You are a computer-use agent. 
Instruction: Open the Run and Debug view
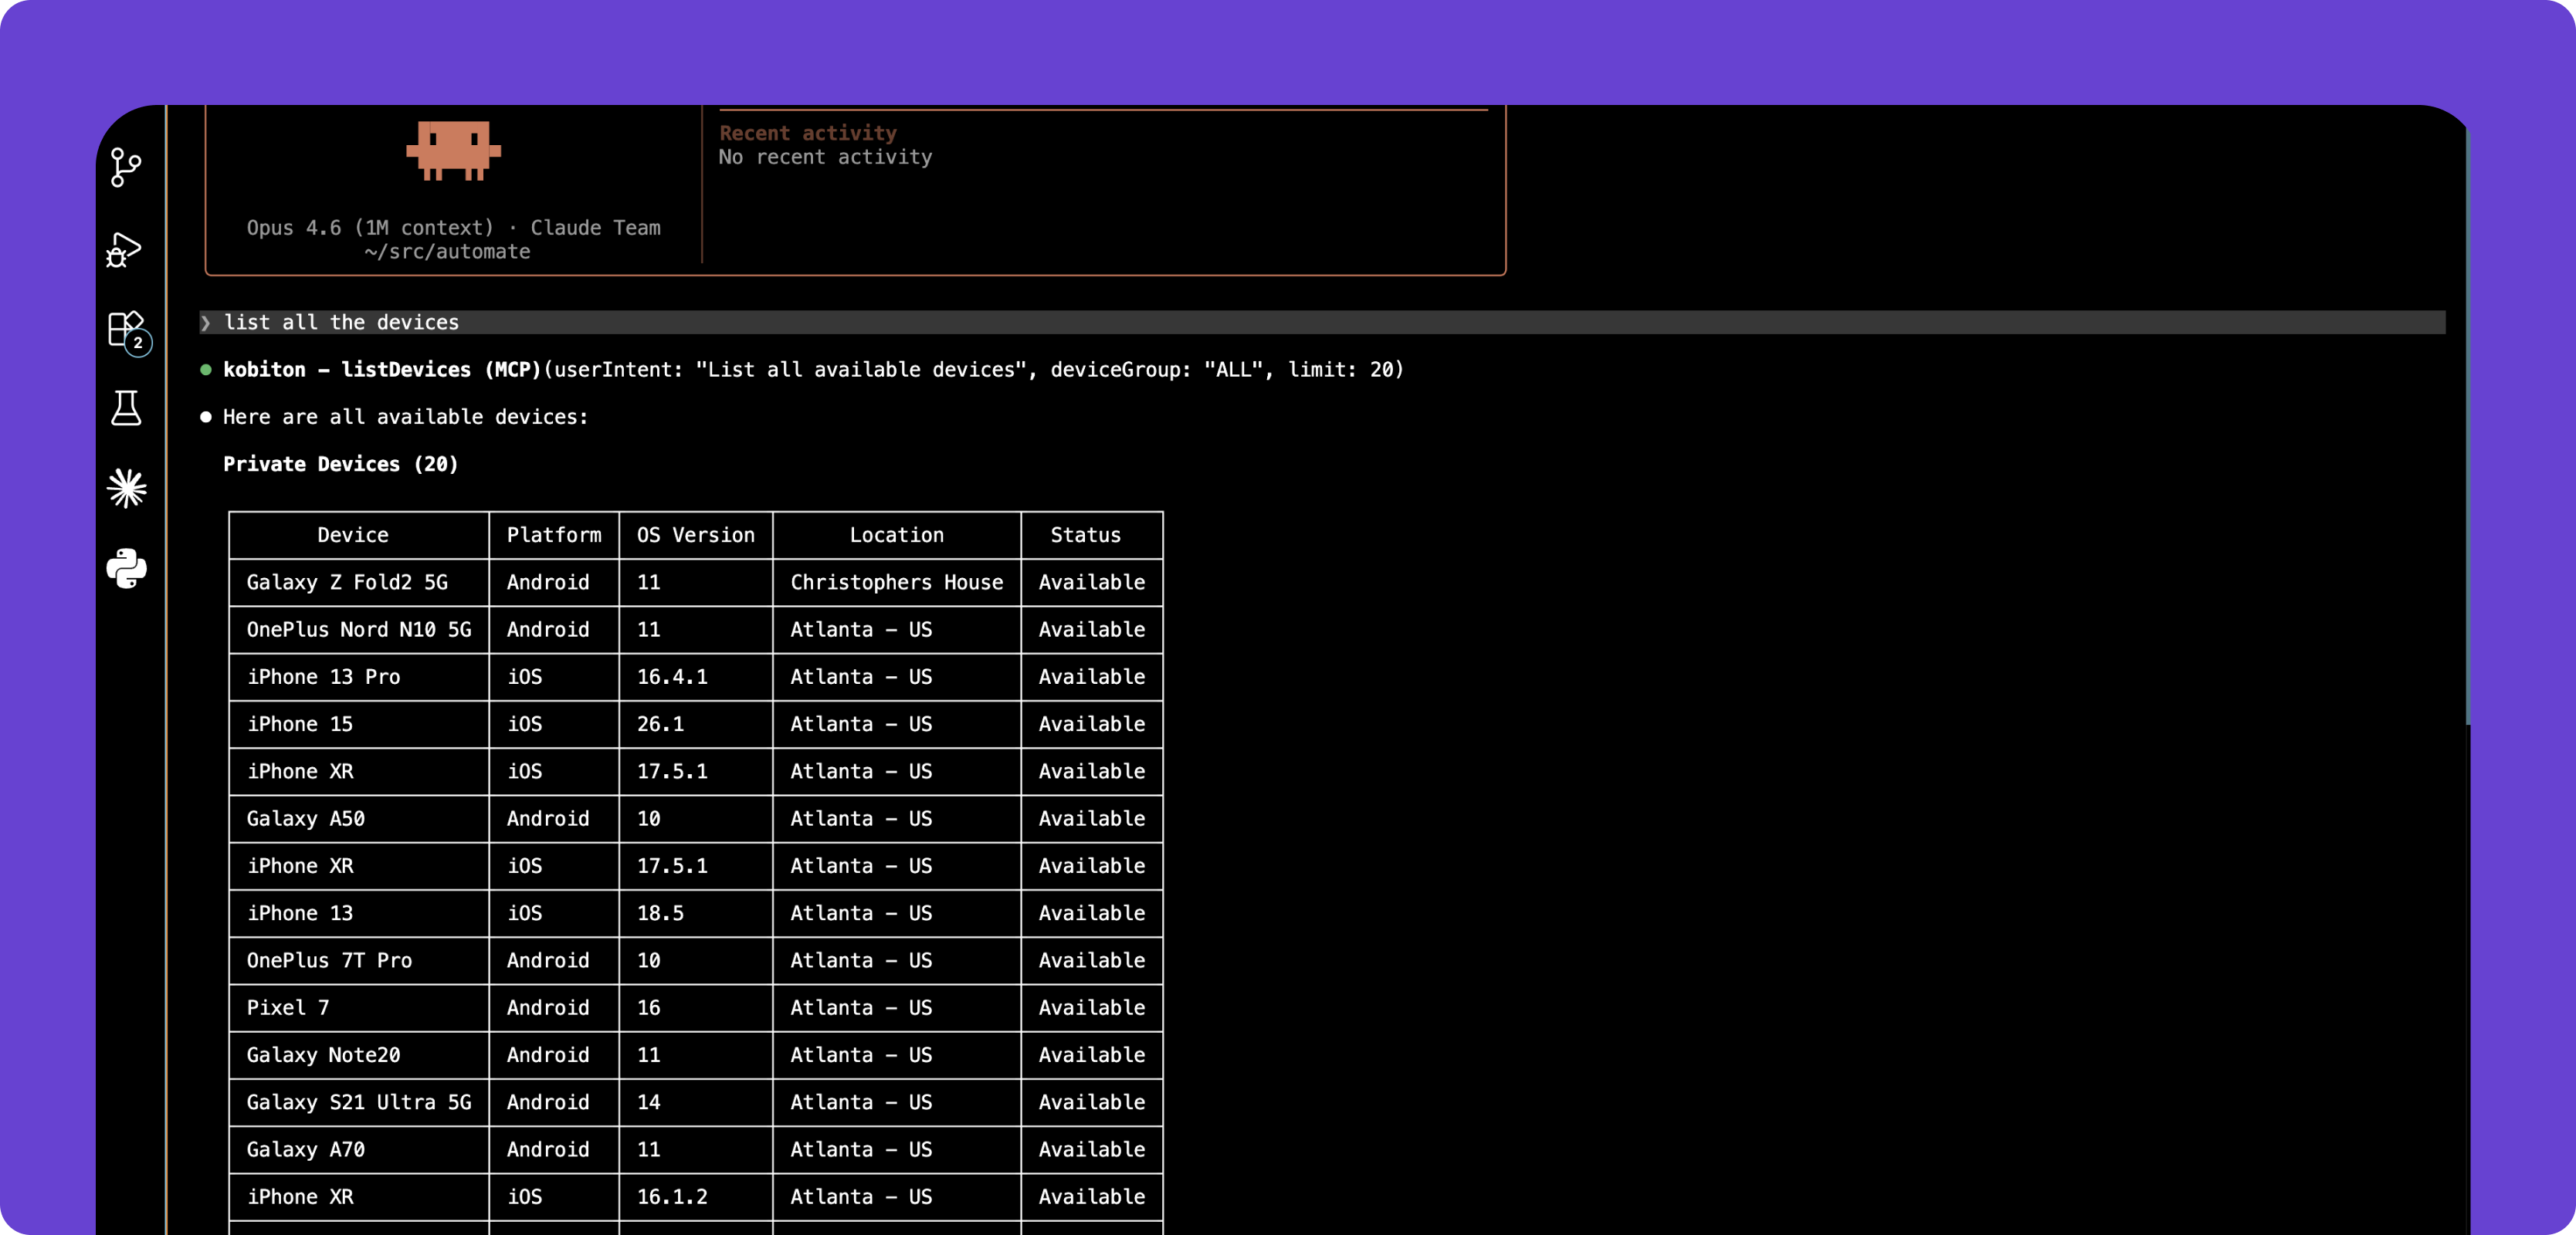[x=126, y=249]
